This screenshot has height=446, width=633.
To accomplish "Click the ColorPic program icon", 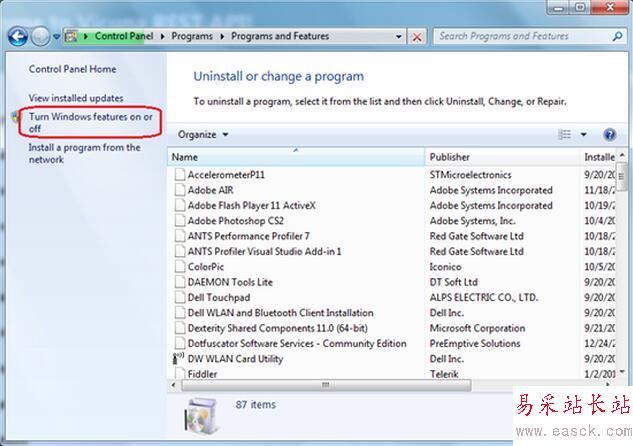I will click(x=180, y=267).
